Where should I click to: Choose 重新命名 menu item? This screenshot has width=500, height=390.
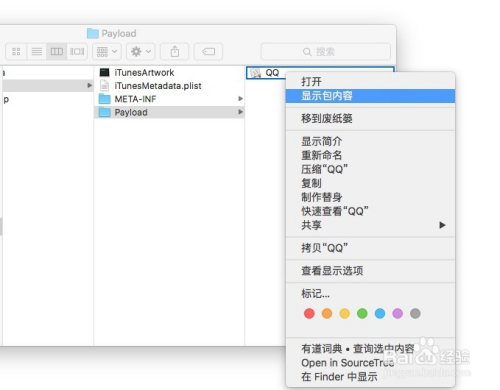tap(370, 155)
